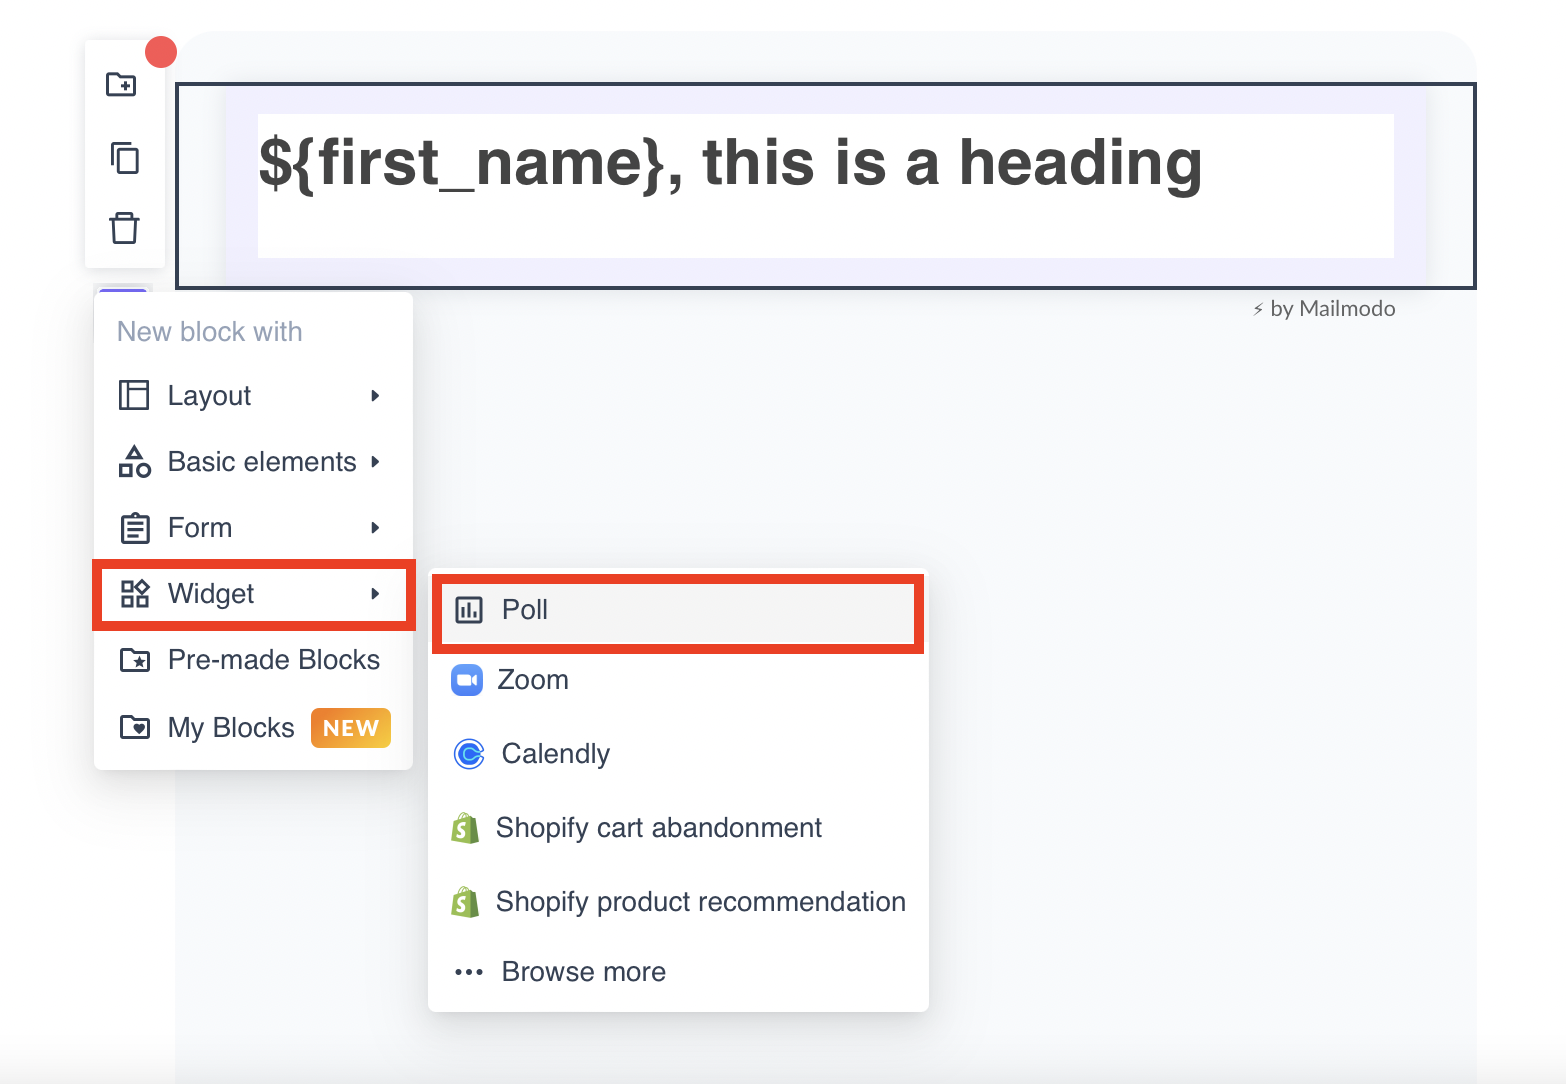This screenshot has height=1084, width=1566.
Task: Expand the Basic elements submenu arrow
Action: pos(375,462)
